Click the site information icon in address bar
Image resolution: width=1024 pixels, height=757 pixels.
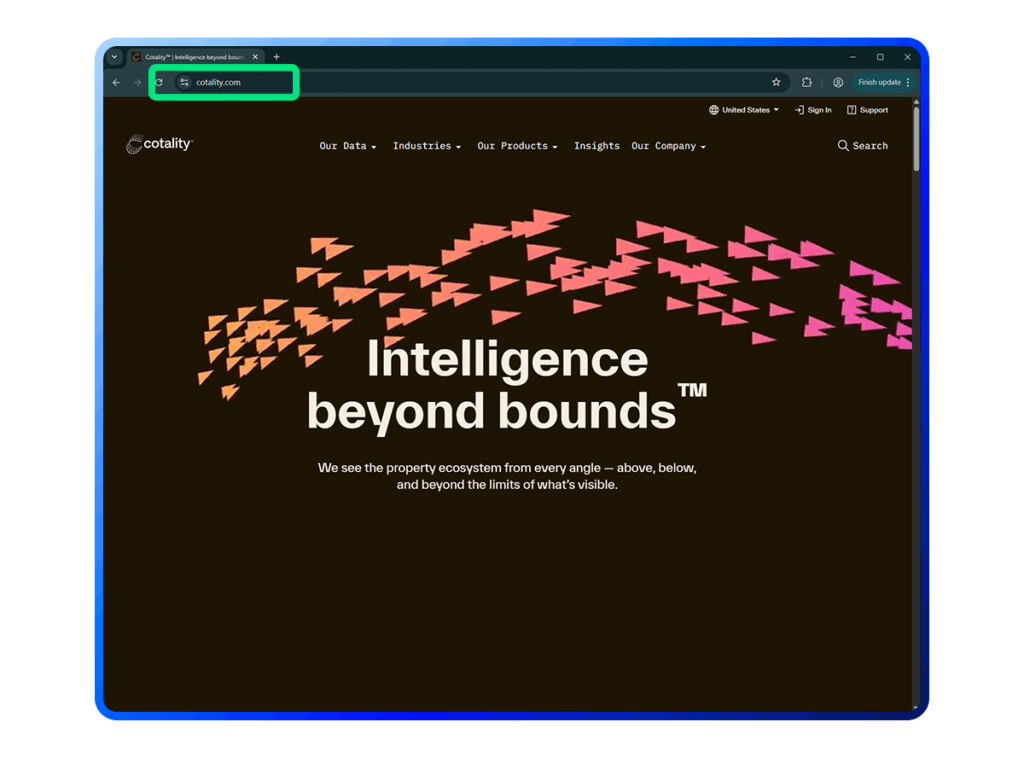point(184,83)
